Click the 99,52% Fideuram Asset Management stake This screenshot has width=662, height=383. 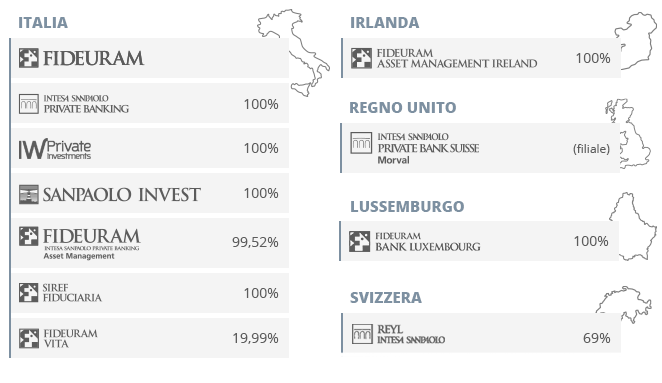pyautogui.click(x=255, y=242)
